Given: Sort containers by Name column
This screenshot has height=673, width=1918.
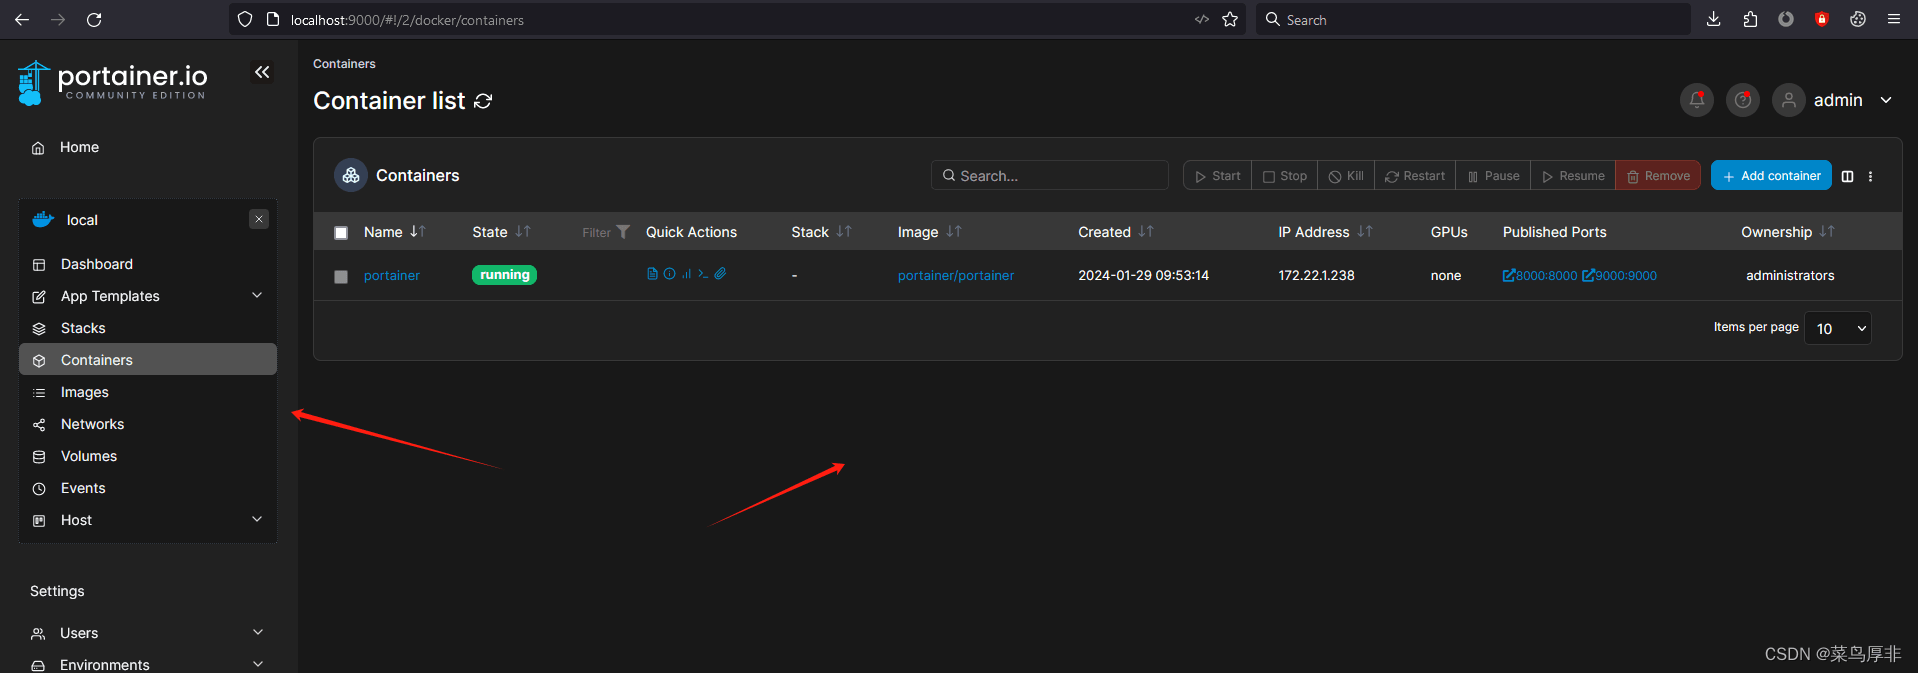Looking at the screenshot, I should 395,232.
